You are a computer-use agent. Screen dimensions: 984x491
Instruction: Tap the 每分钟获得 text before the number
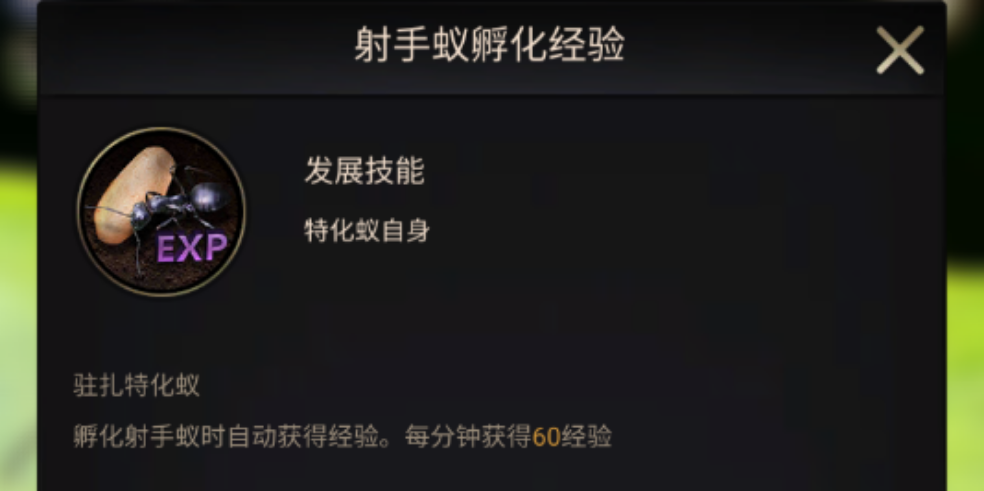coord(468,437)
